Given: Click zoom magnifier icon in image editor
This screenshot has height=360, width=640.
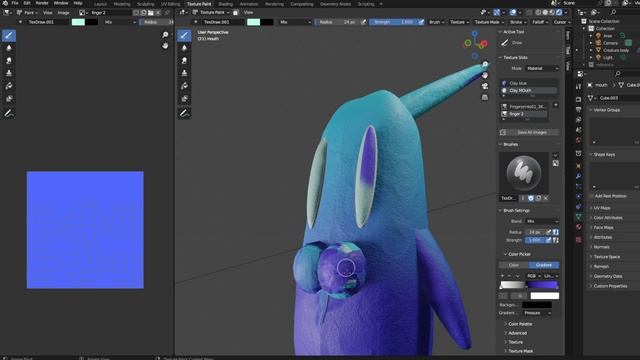Looking at the screenshot, I should [165, 35].
